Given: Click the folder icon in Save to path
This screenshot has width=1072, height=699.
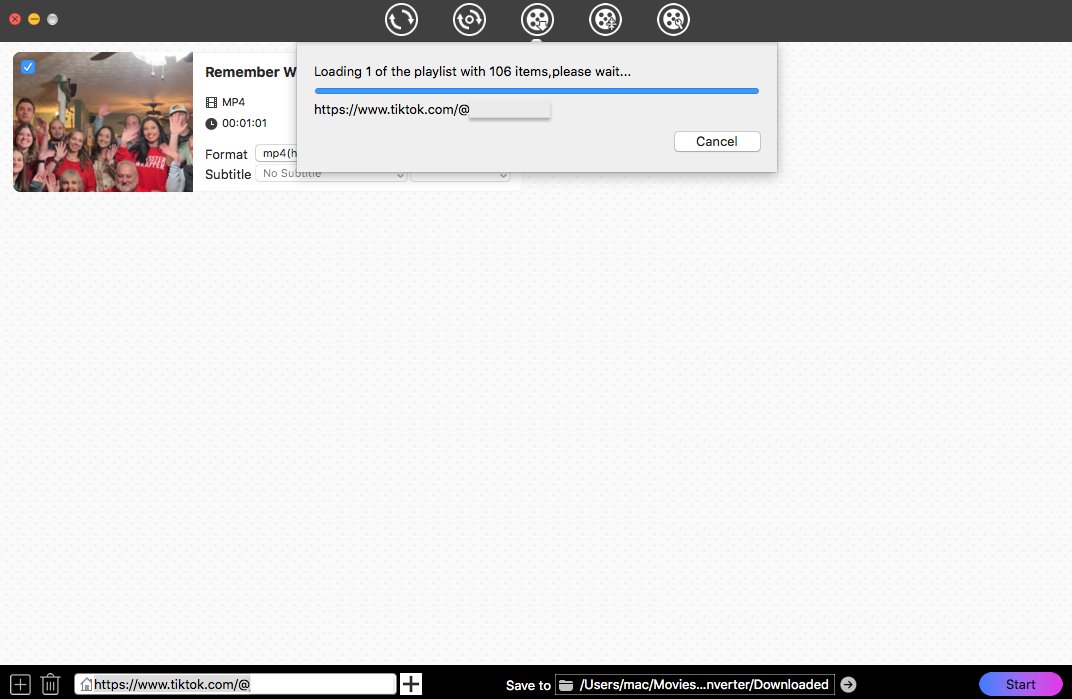Looking at the screenshot, I should [x=566, y=685].
